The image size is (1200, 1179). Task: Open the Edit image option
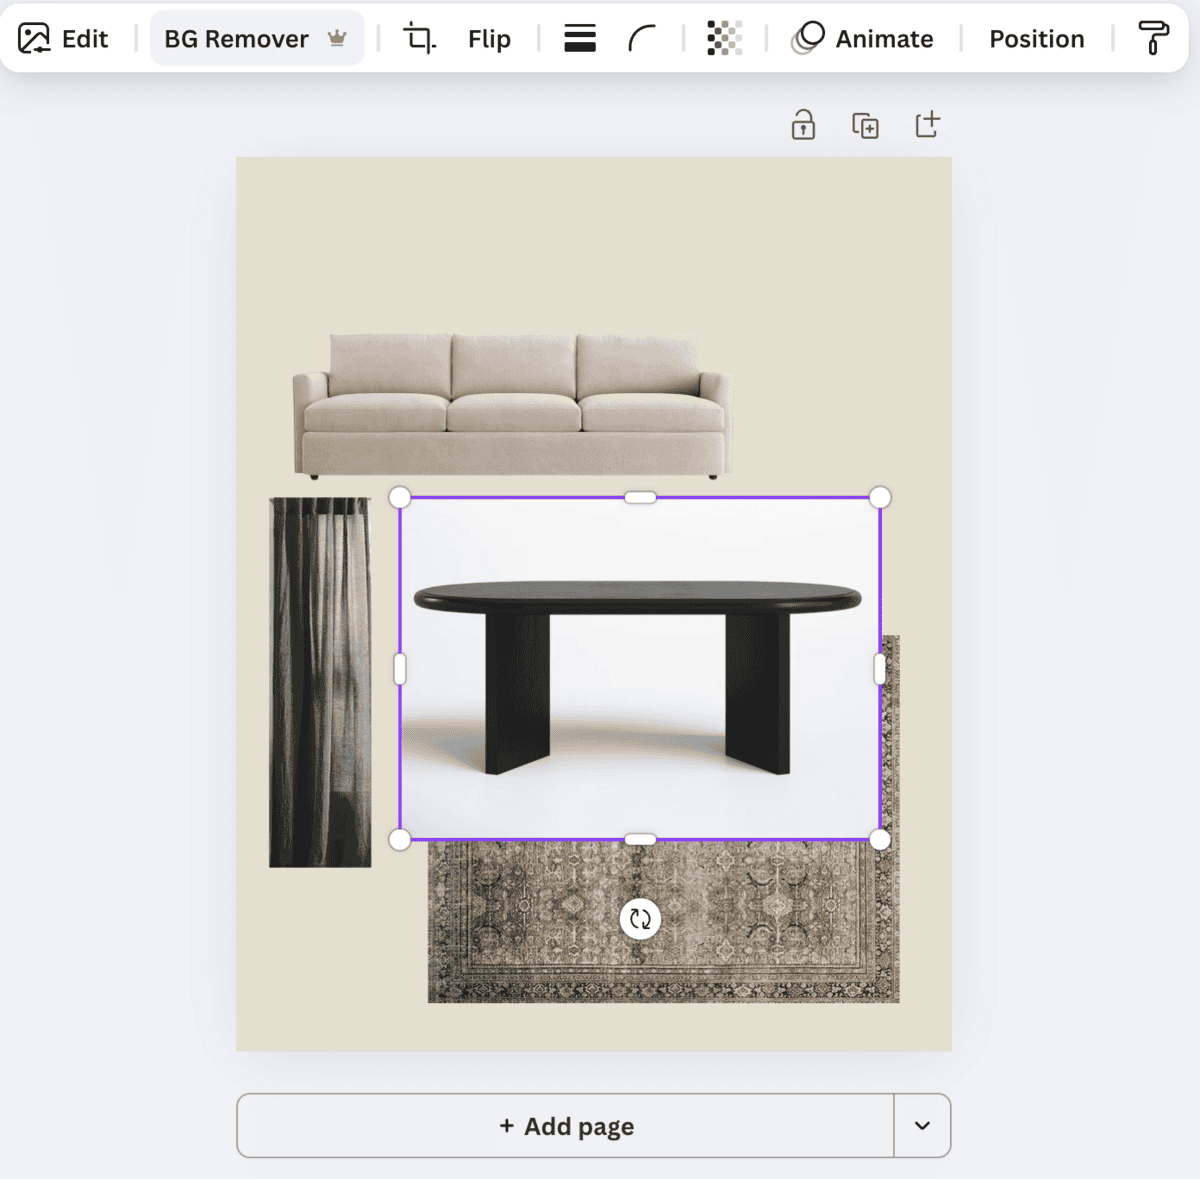click(63, 39)
